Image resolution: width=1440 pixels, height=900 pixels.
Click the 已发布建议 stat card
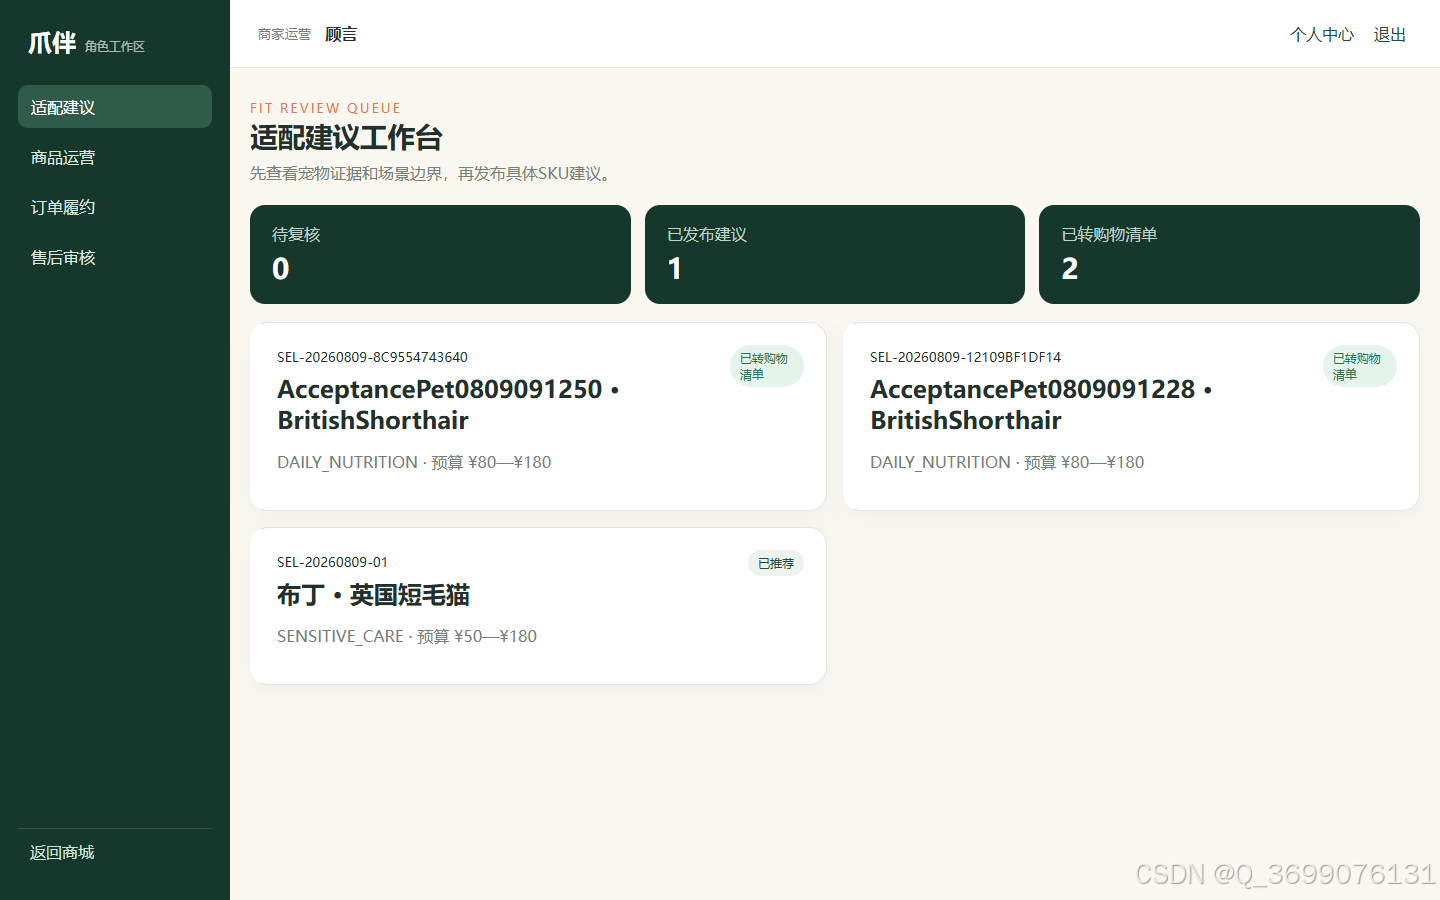[x=835, y=254]
